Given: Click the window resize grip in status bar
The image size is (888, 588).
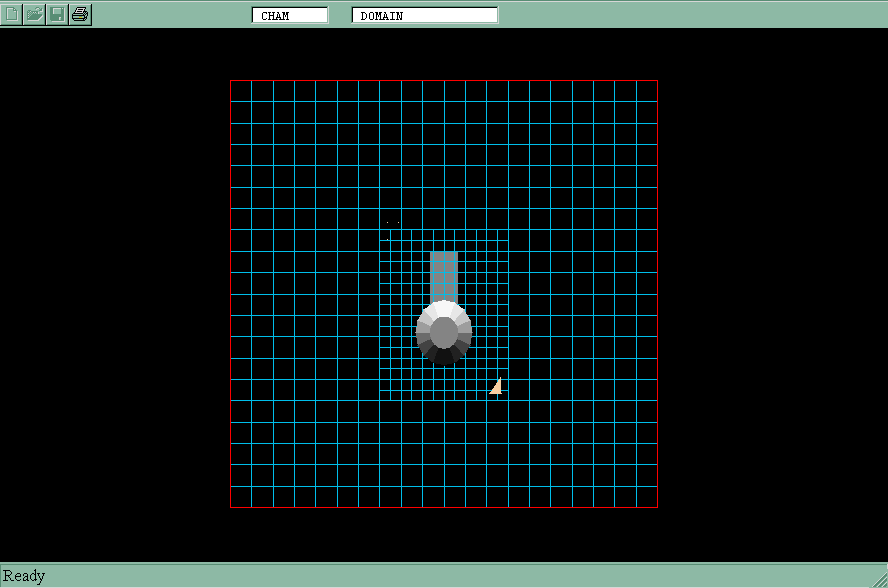Looking at the screenshot, I should coord(879,579).
